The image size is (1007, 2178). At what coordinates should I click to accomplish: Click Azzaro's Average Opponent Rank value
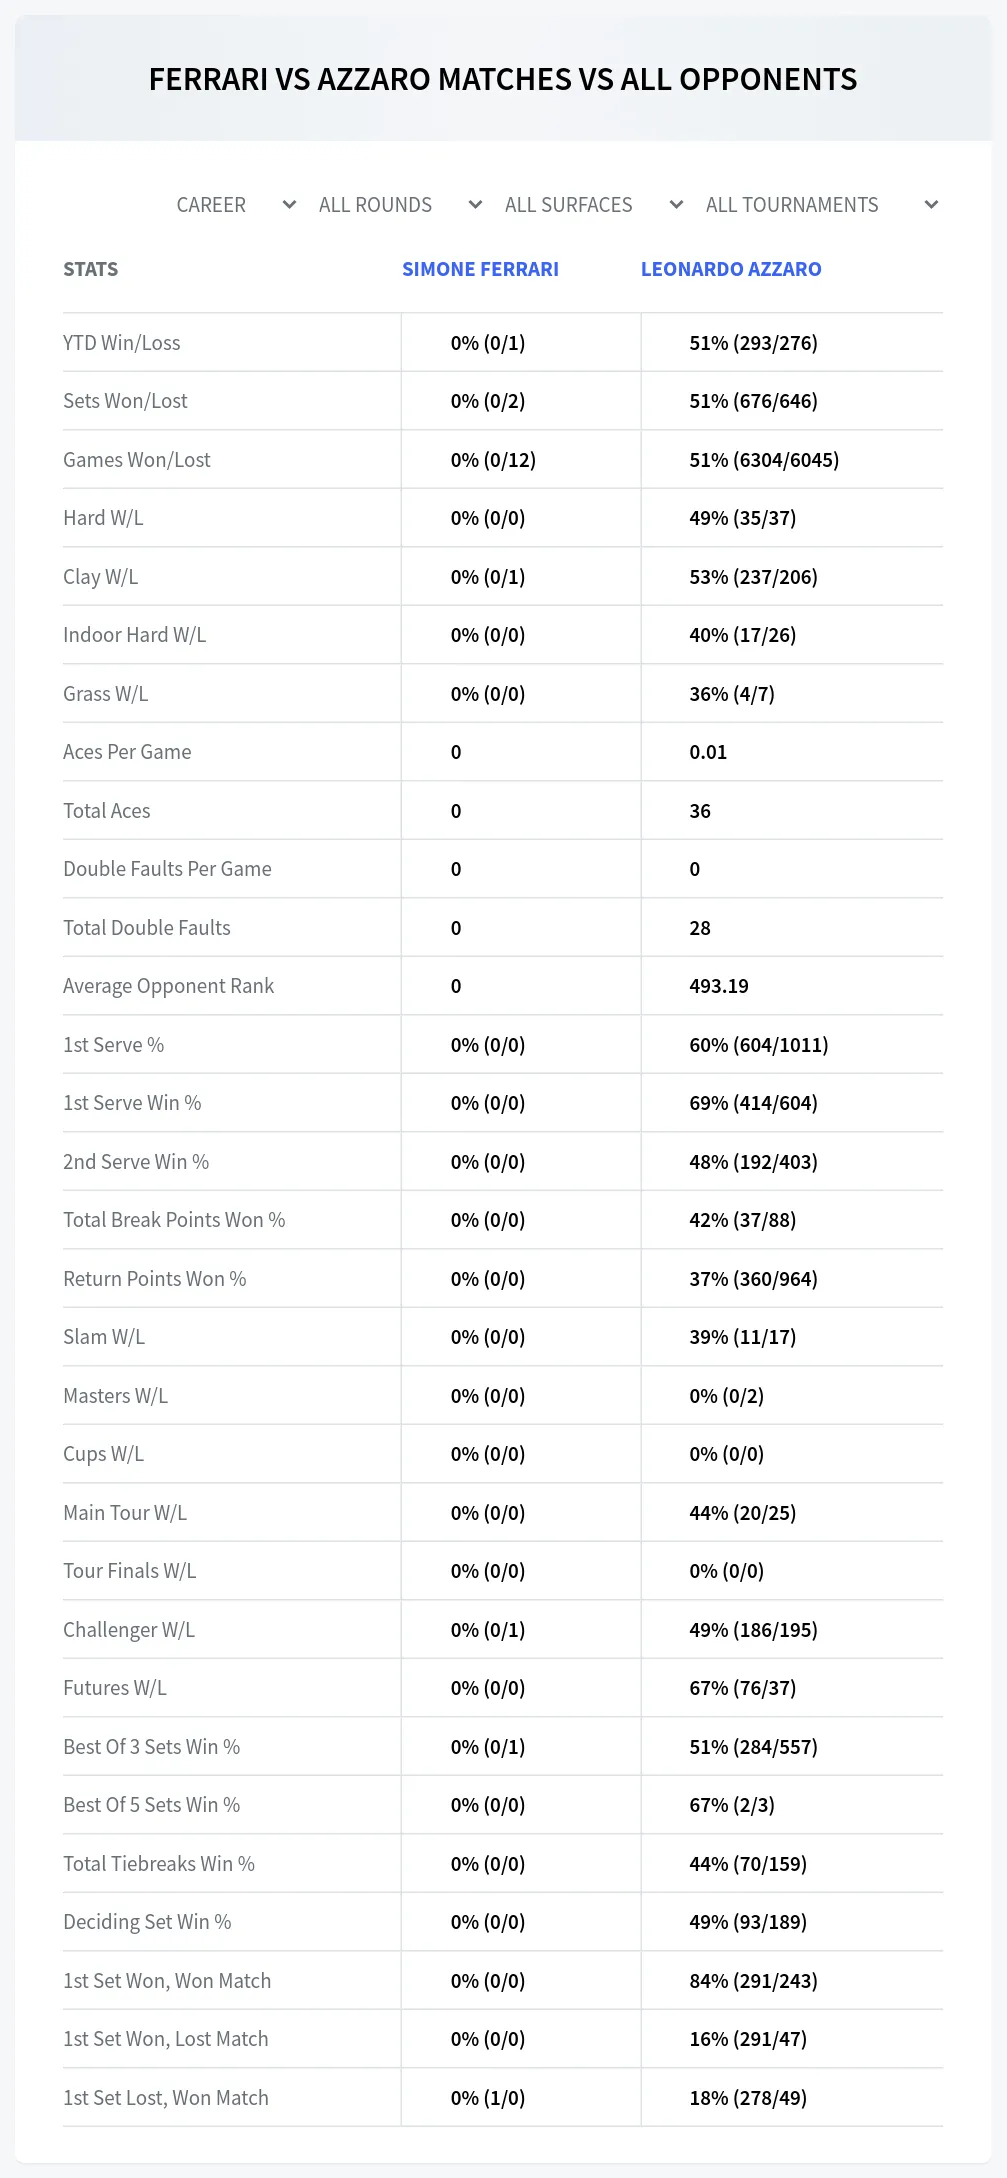pos(719,986)
